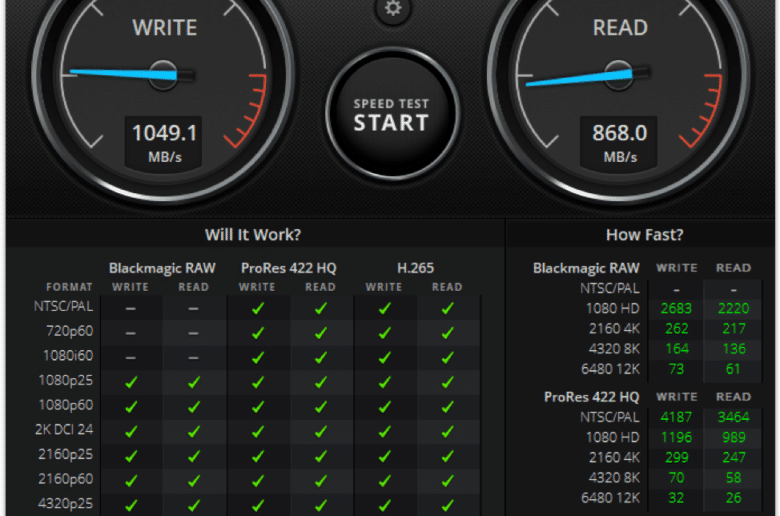780x516 pixels.
Task: Click Blackmagic RAW READ checkmark for 2160p60
Action: coord(194,481)
